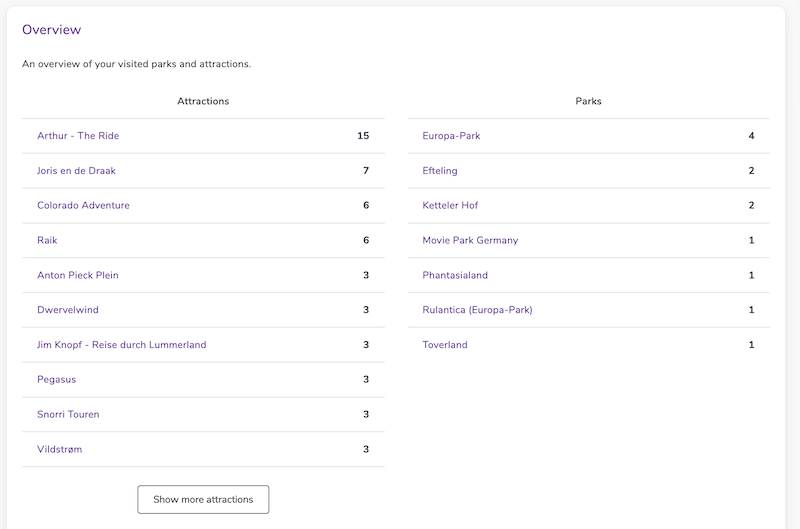
Task: Click the count 15 for Arthur - The Ride
Action: click(x=363, y=136)
